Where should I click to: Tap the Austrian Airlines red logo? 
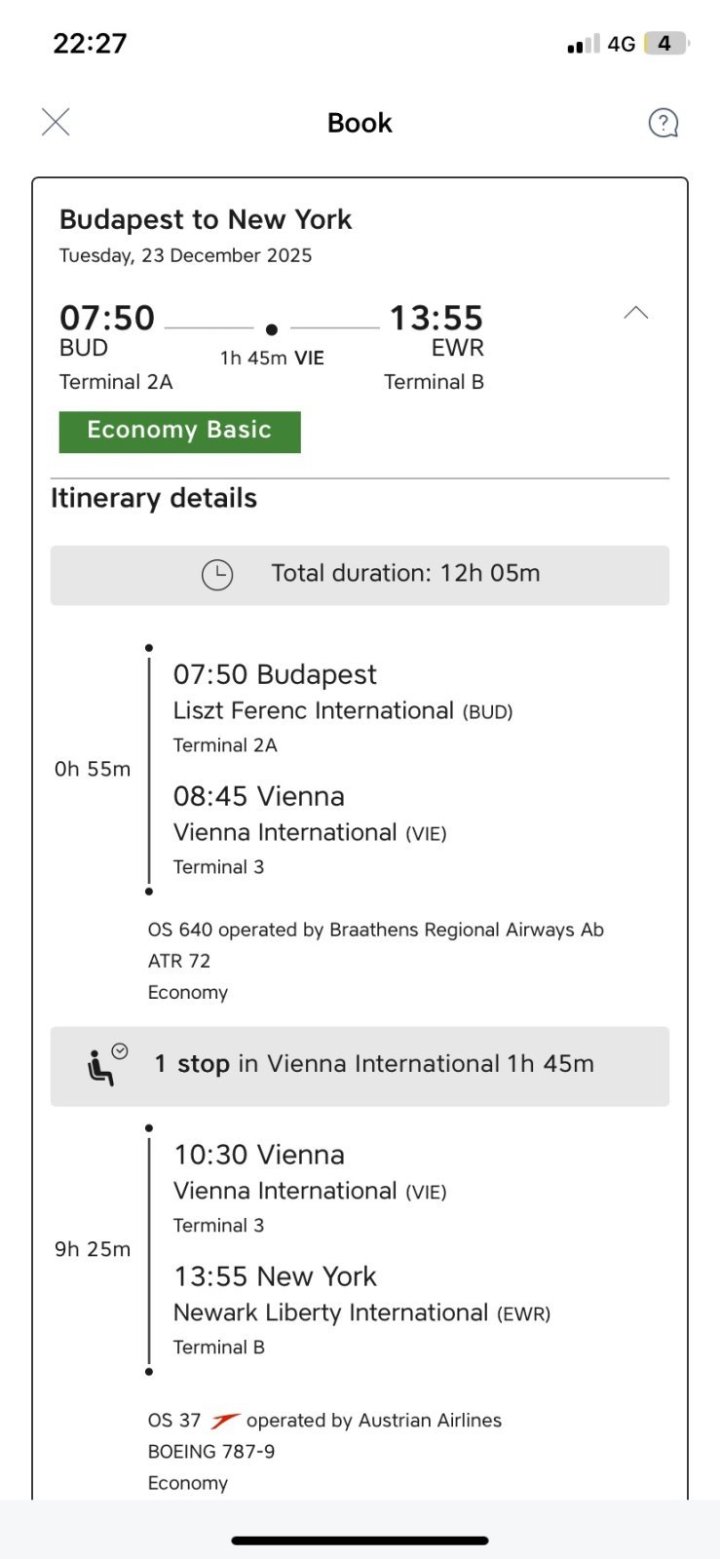pyautogui.click(x=225, y=1420)
